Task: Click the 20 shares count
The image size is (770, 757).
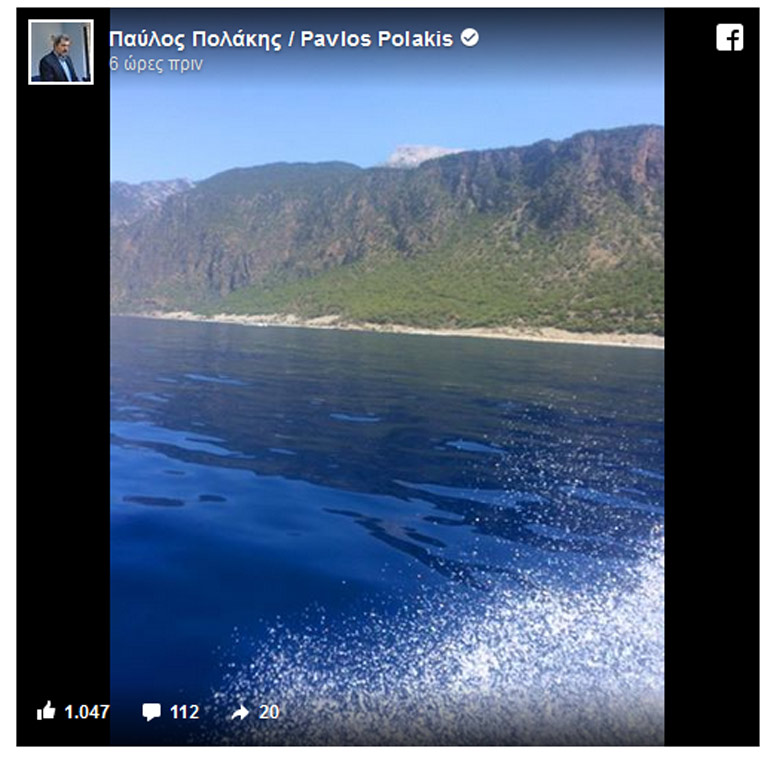Action: coord(269,712)
